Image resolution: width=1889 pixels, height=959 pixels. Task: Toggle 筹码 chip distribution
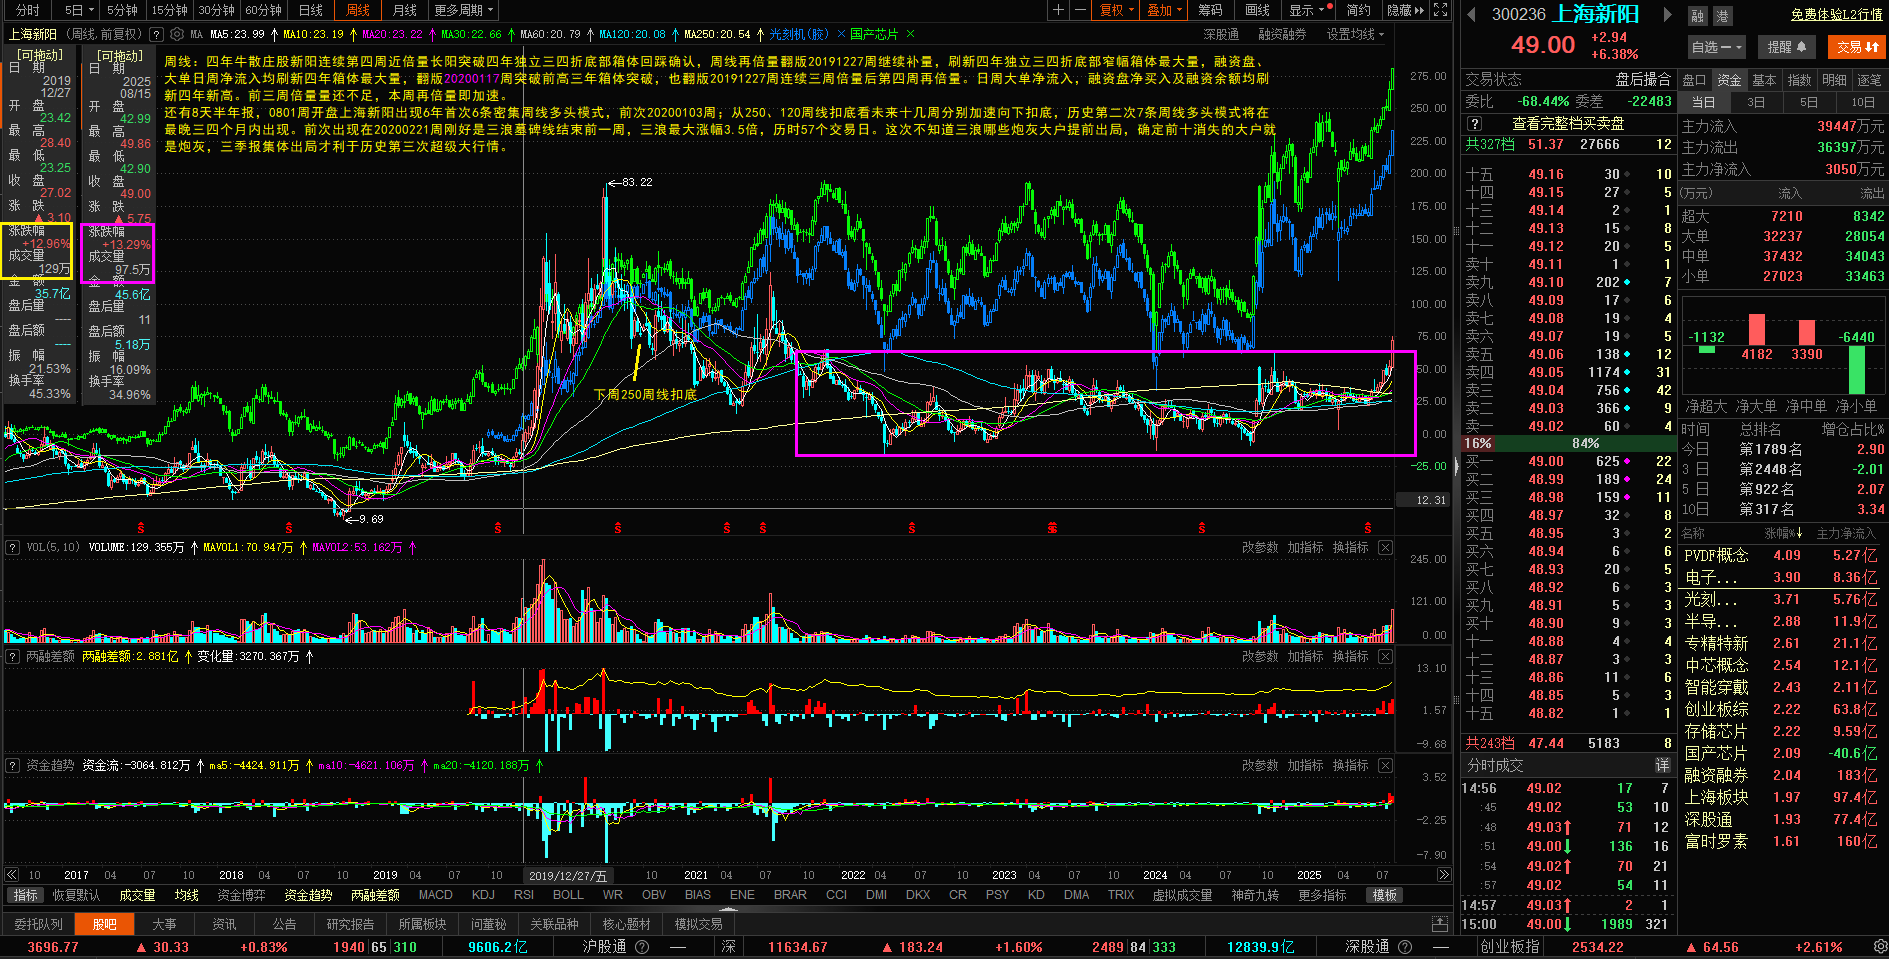tap(1210, 10)
